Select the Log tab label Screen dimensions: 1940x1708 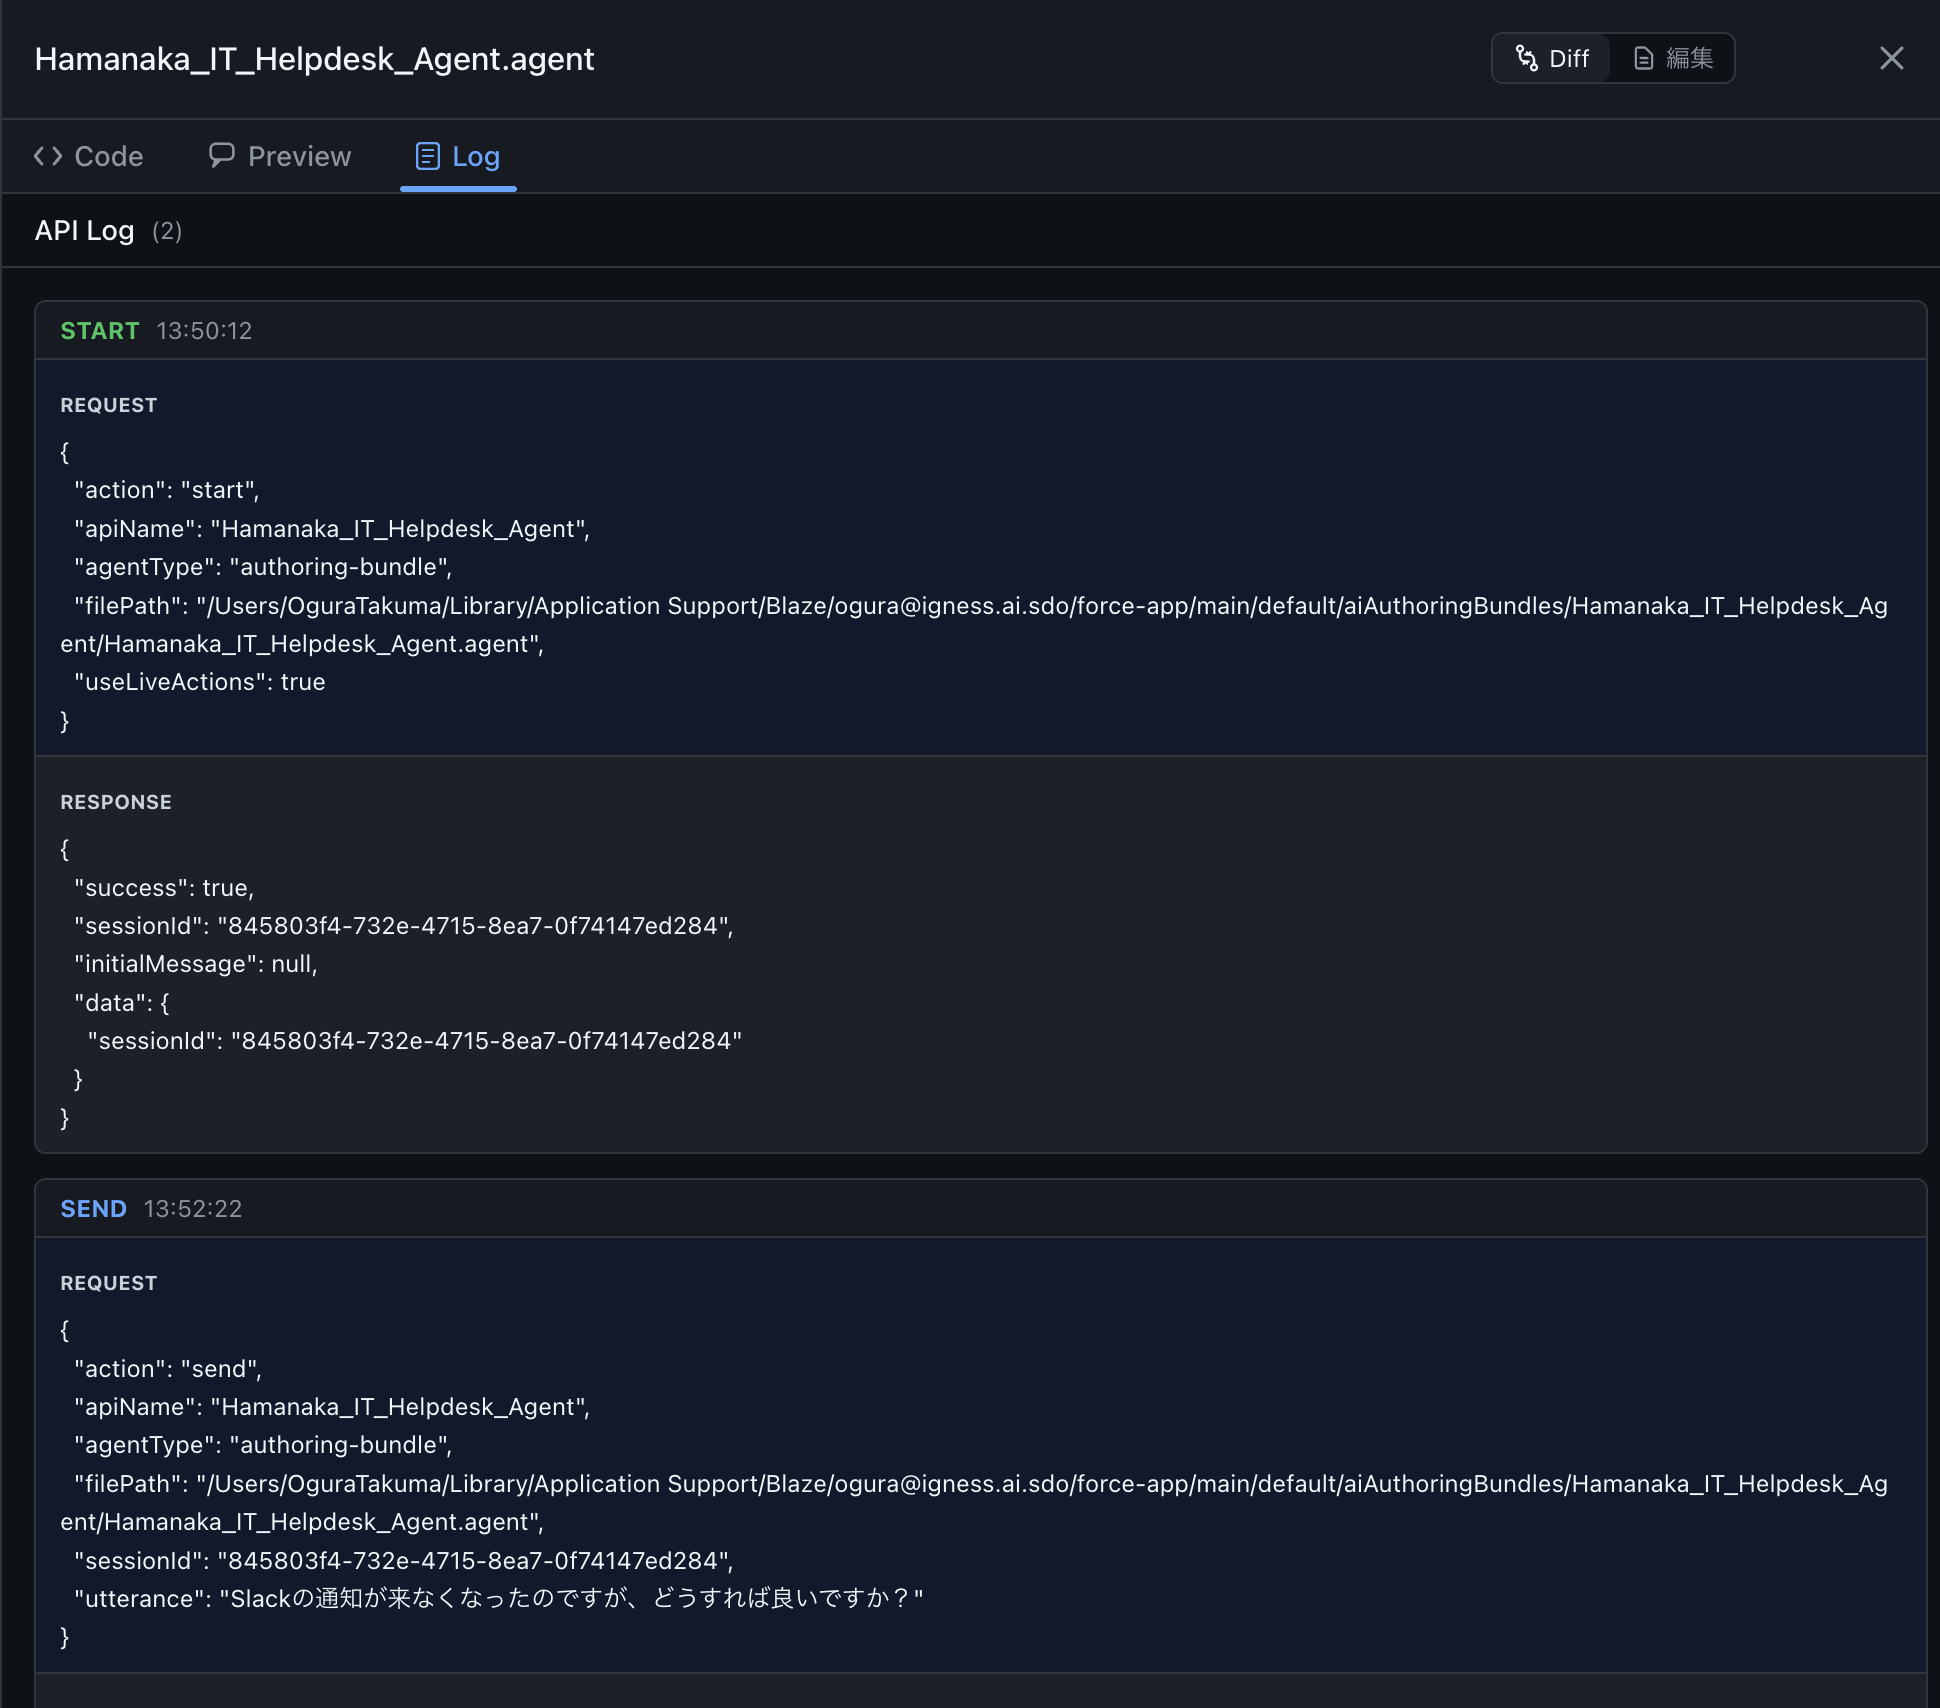tap(476, 156)
